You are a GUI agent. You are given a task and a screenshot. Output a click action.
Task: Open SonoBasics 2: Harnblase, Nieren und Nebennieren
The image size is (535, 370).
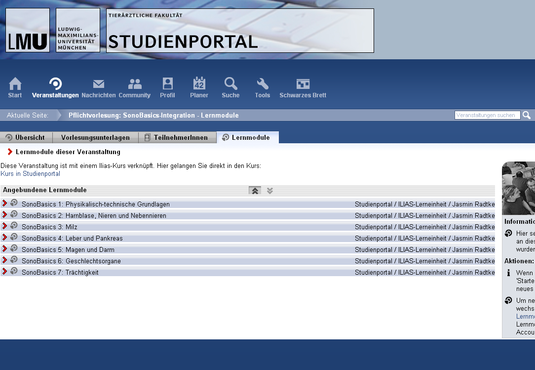[94, 216]
